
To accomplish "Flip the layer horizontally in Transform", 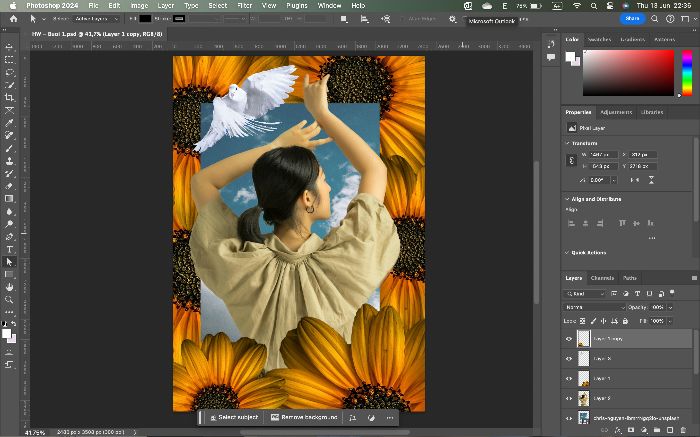I will pos(634,180).
